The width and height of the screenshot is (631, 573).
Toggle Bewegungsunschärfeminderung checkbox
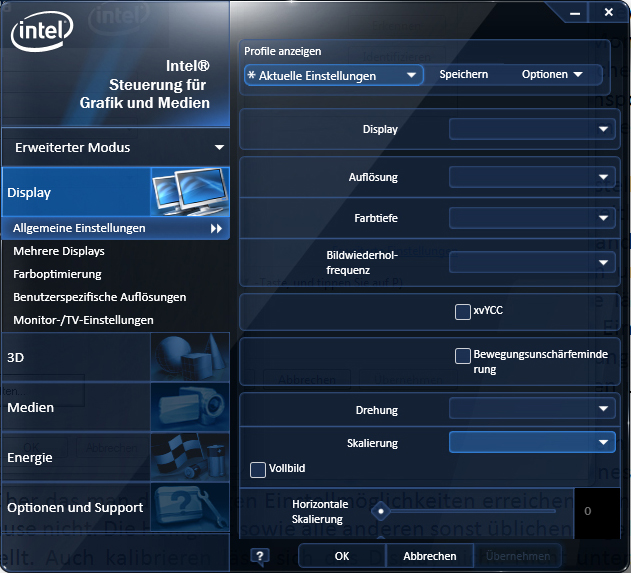point(463,356)
